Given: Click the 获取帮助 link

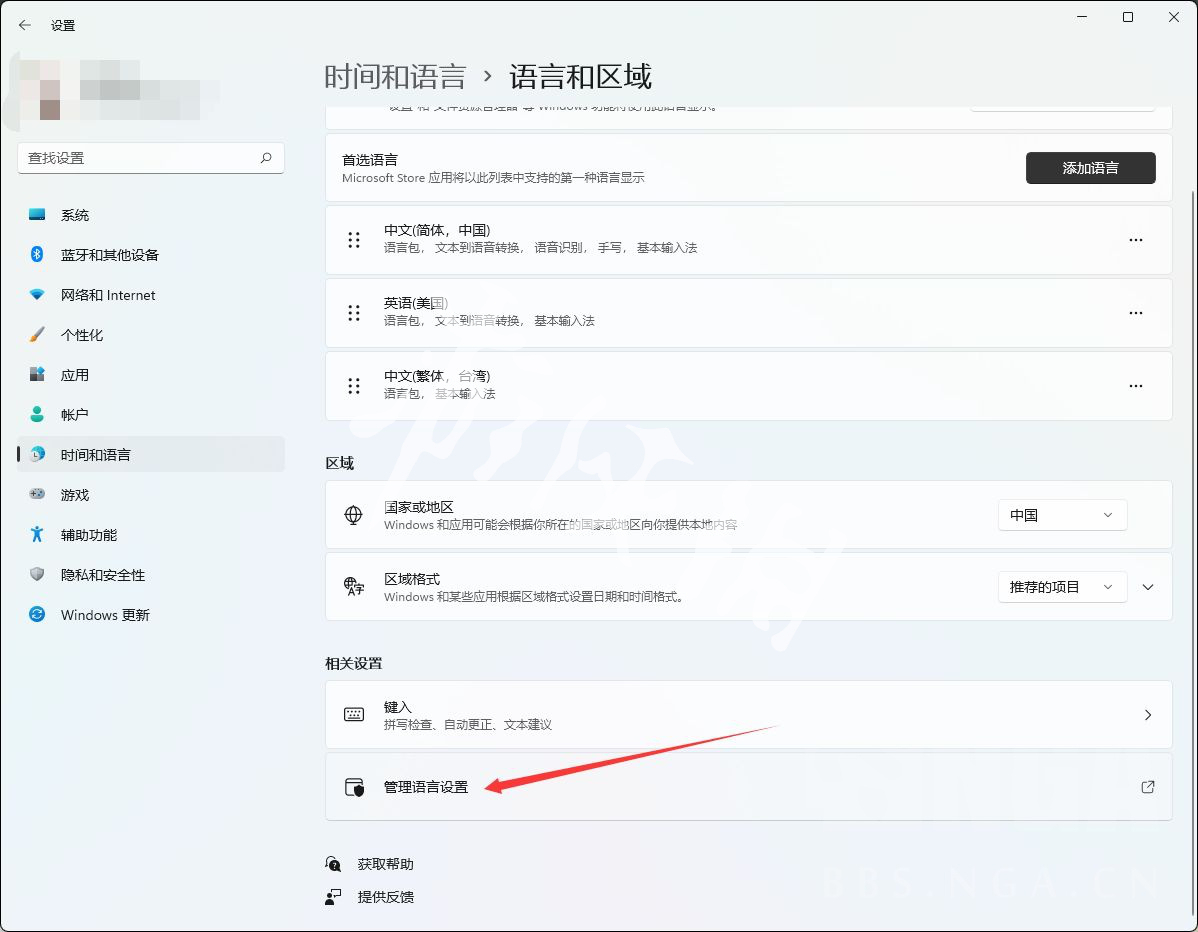Looking at the screenshot, I should click(385, 864).
